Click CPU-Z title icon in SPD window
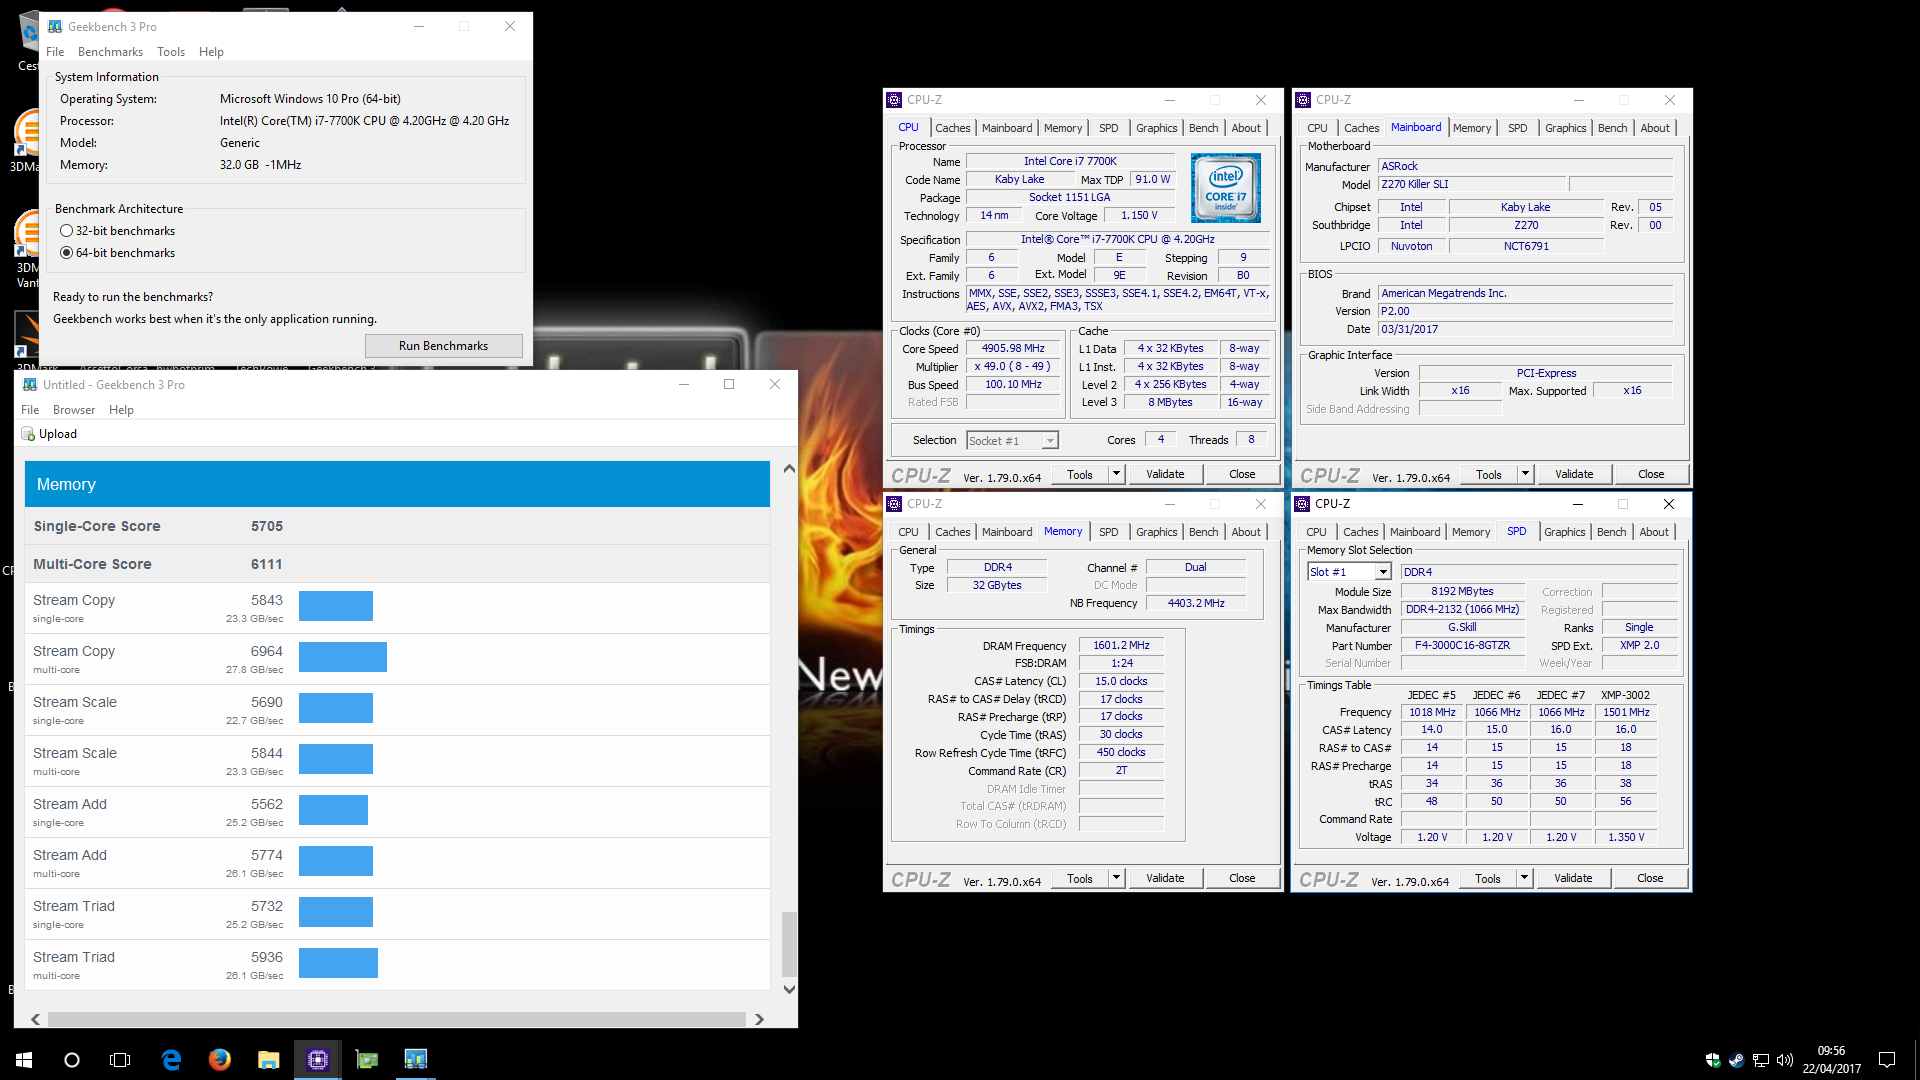 pos(1302,504)
